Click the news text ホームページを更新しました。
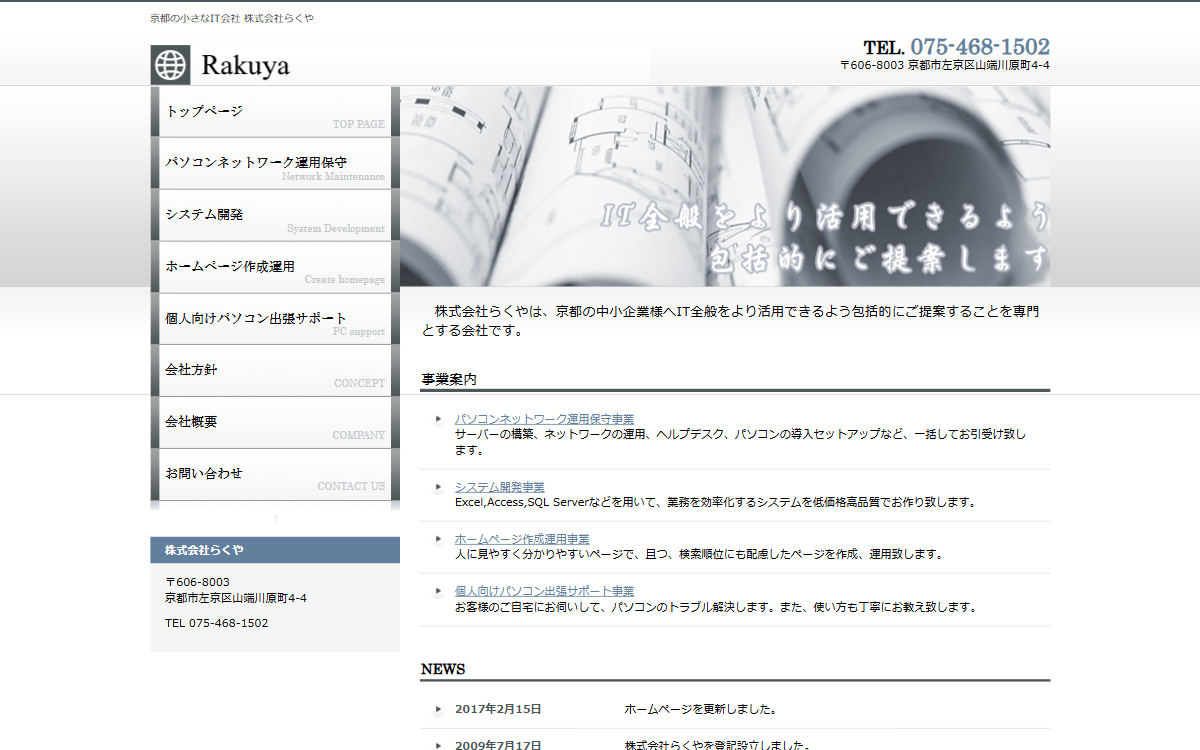This screenshot has width=1200, height=750. coord(701,709)
